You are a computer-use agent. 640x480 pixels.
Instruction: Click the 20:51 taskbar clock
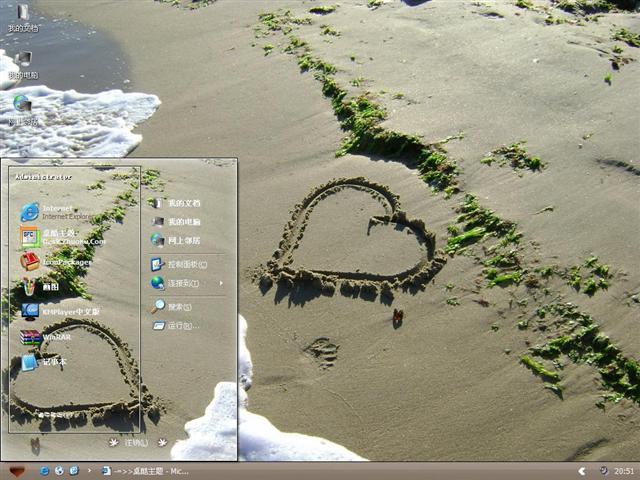click(624, 471)
